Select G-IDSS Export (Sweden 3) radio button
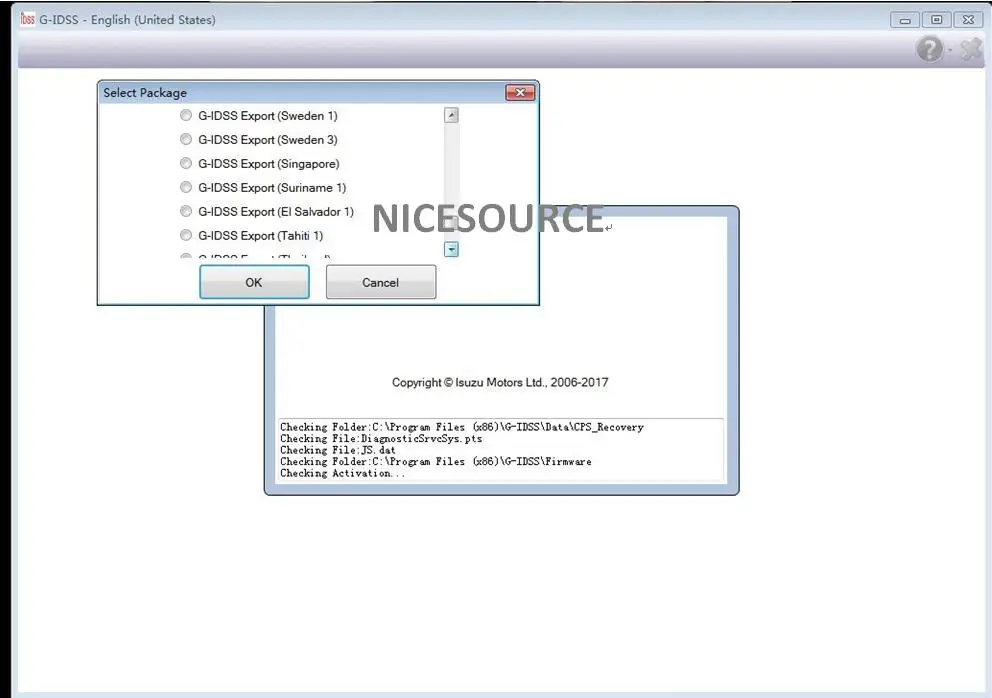The width and height of the screenshot is (992, 698). coord(186,139)
